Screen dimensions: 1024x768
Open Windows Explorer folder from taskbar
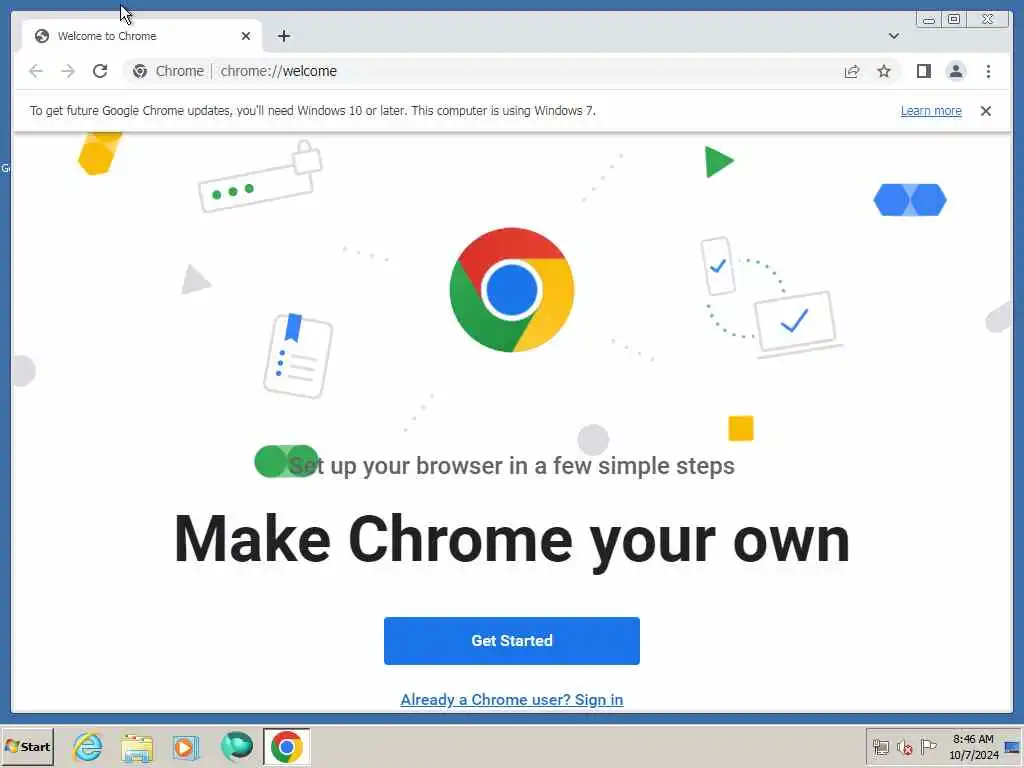pyautogui.click(x=137, y=747)
